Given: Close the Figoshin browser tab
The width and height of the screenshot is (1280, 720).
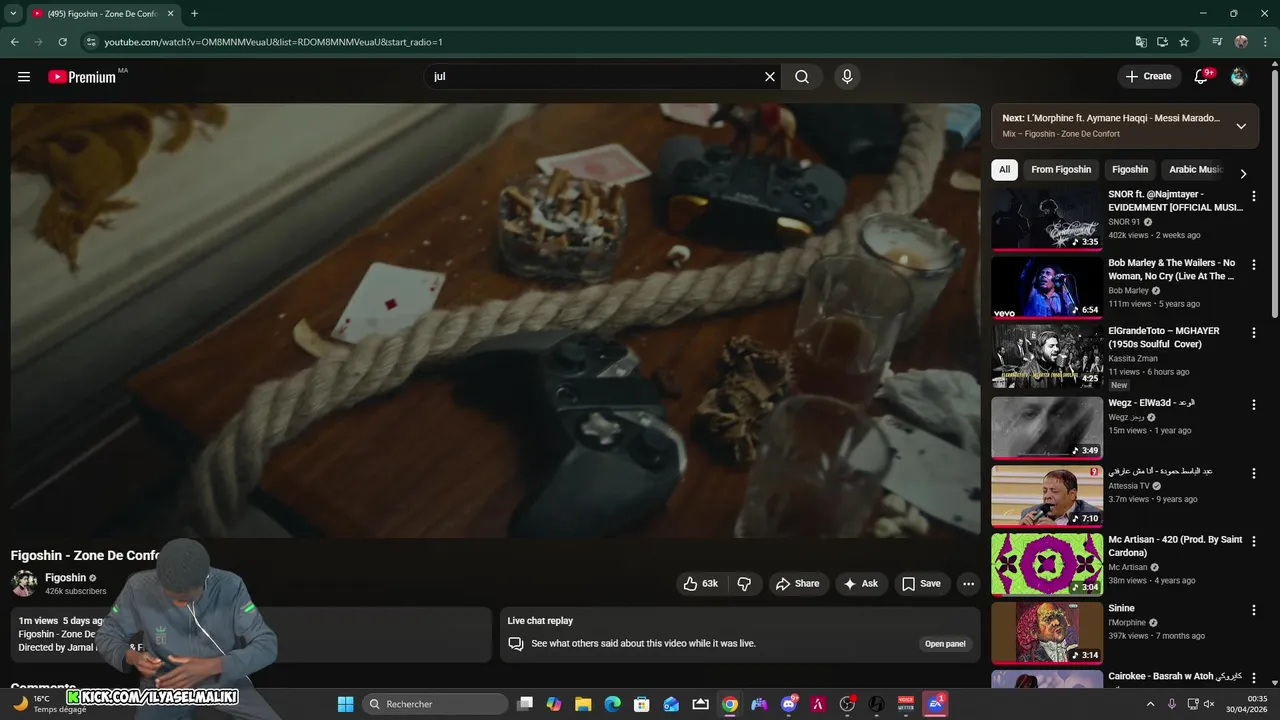Looking at the screenshot, I should coord(171,13).
